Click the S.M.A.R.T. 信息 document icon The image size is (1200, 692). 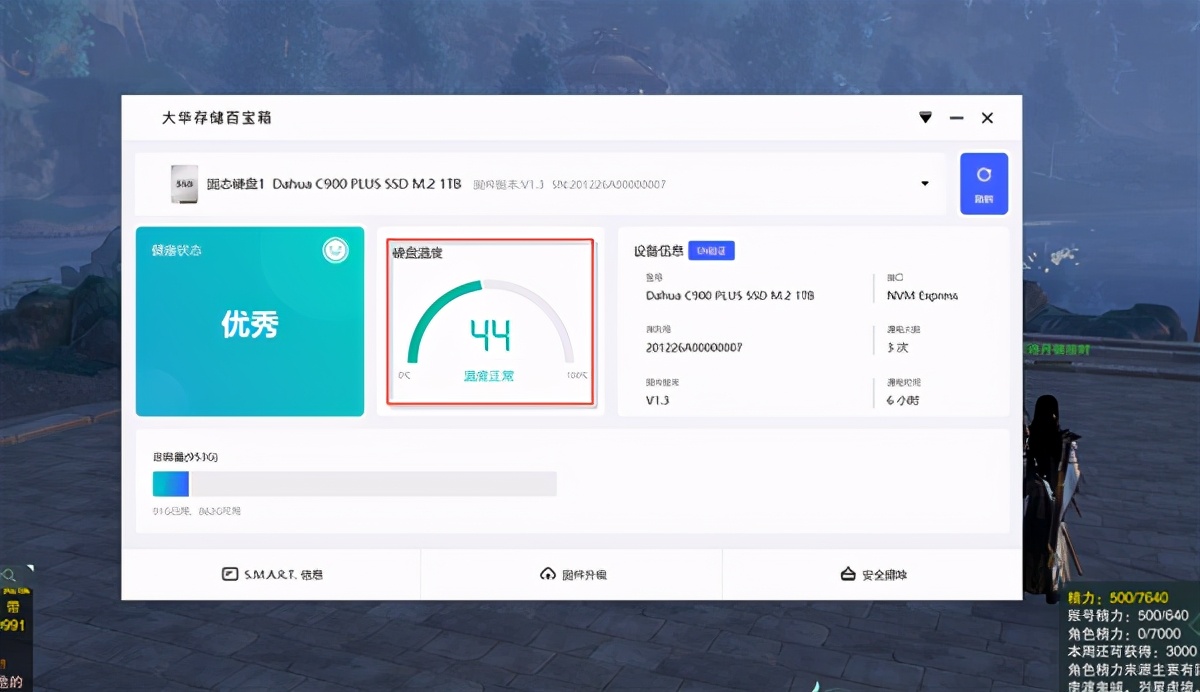coord(229,574)
